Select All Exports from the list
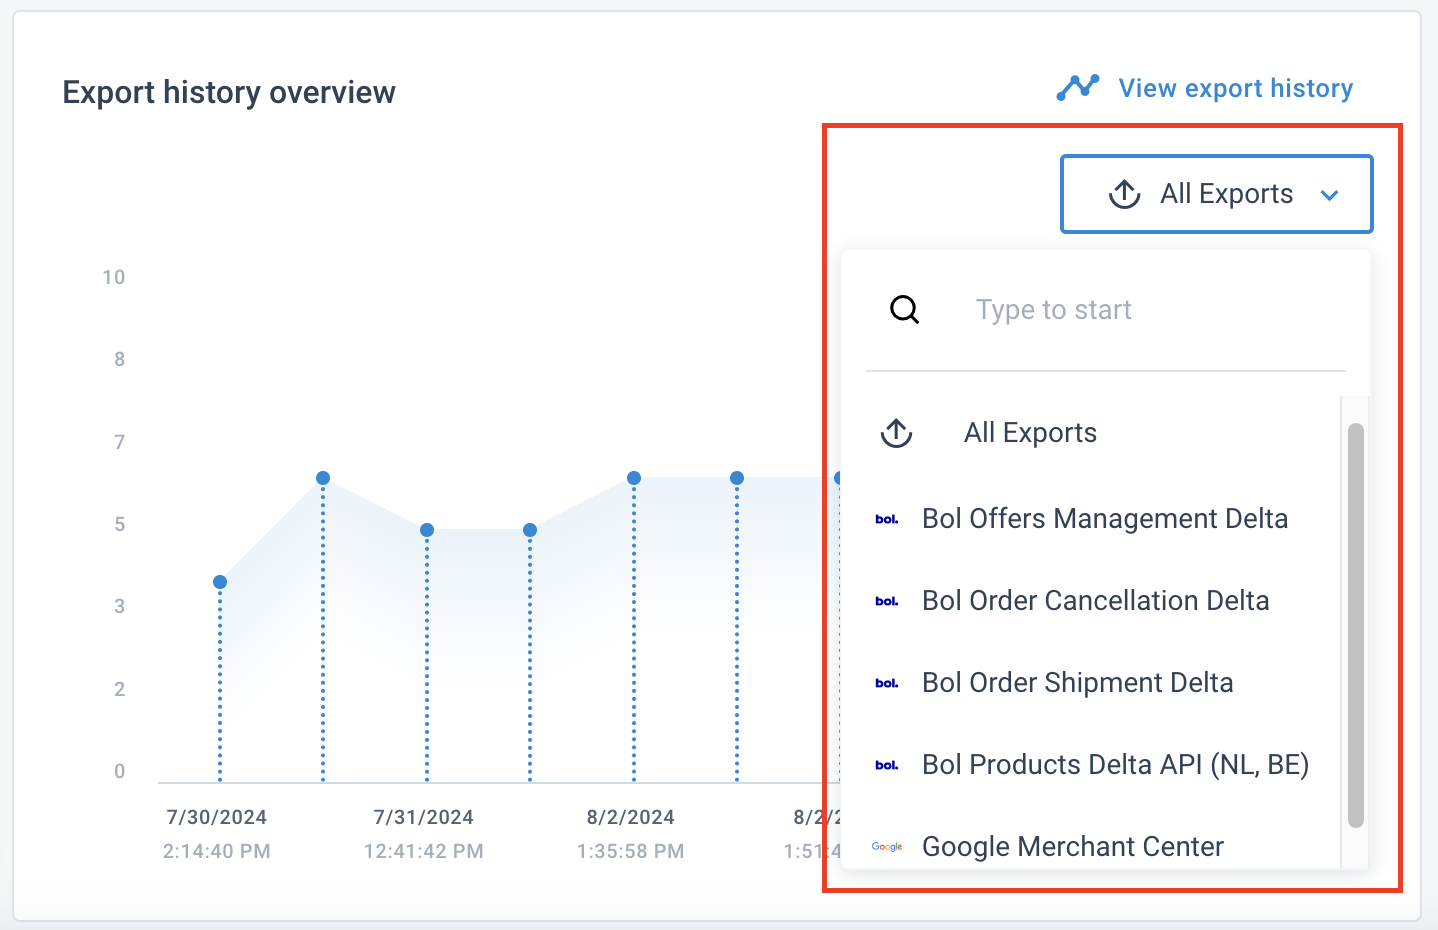Viewport: 1438px width, 930px height. 1030,433
